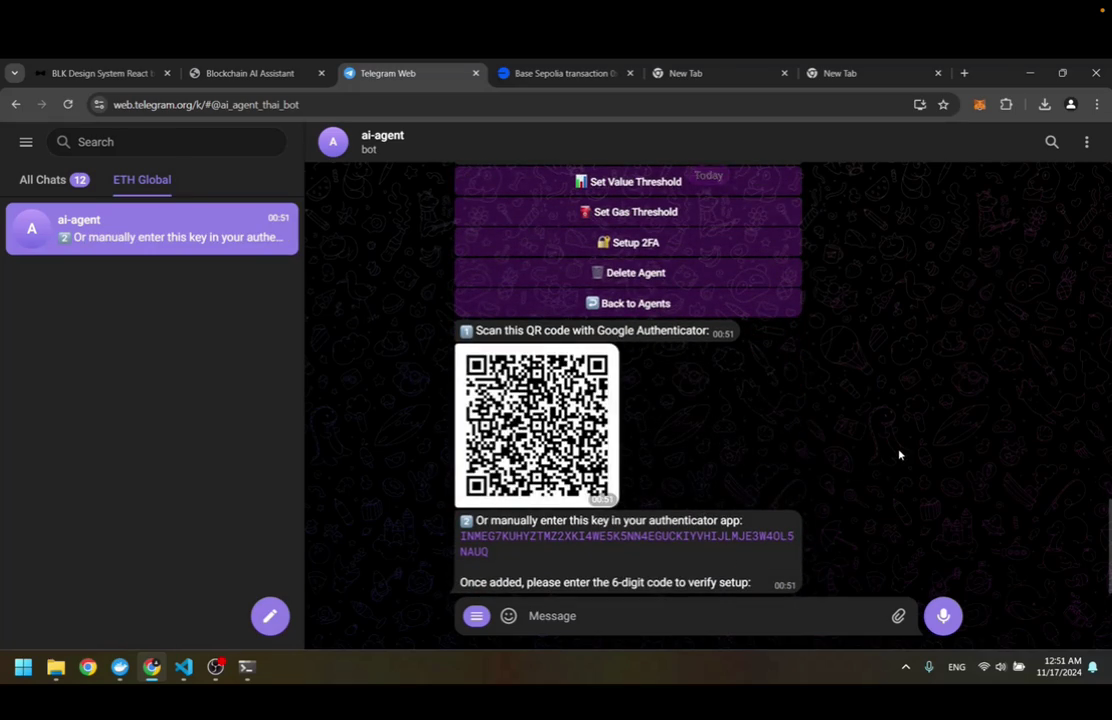Click the Back to Agents button

click(x=628, y=304)
